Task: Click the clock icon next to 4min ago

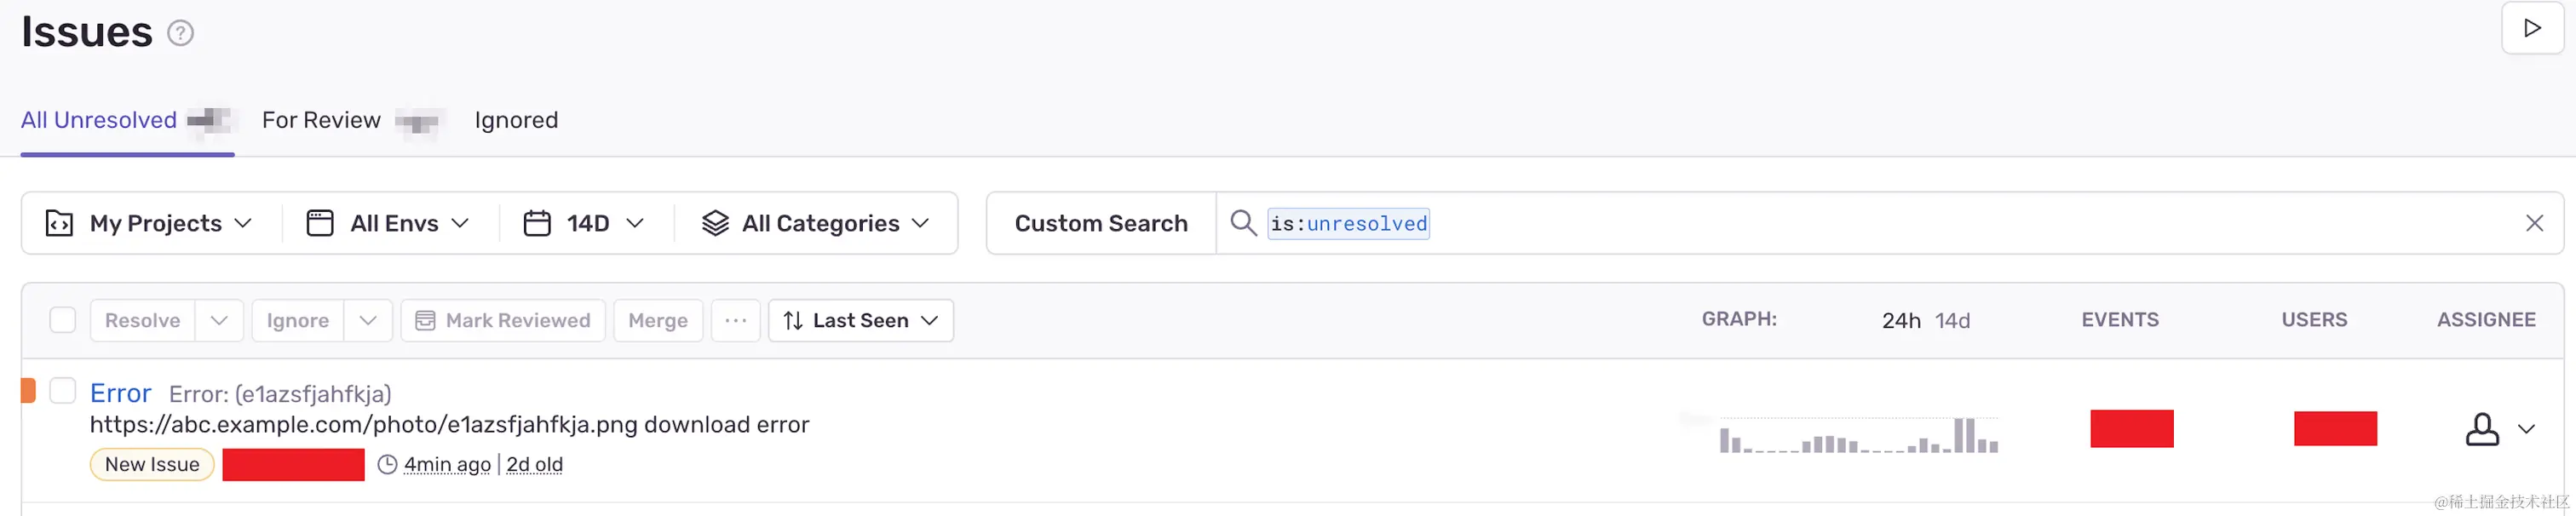Action: 387,465
